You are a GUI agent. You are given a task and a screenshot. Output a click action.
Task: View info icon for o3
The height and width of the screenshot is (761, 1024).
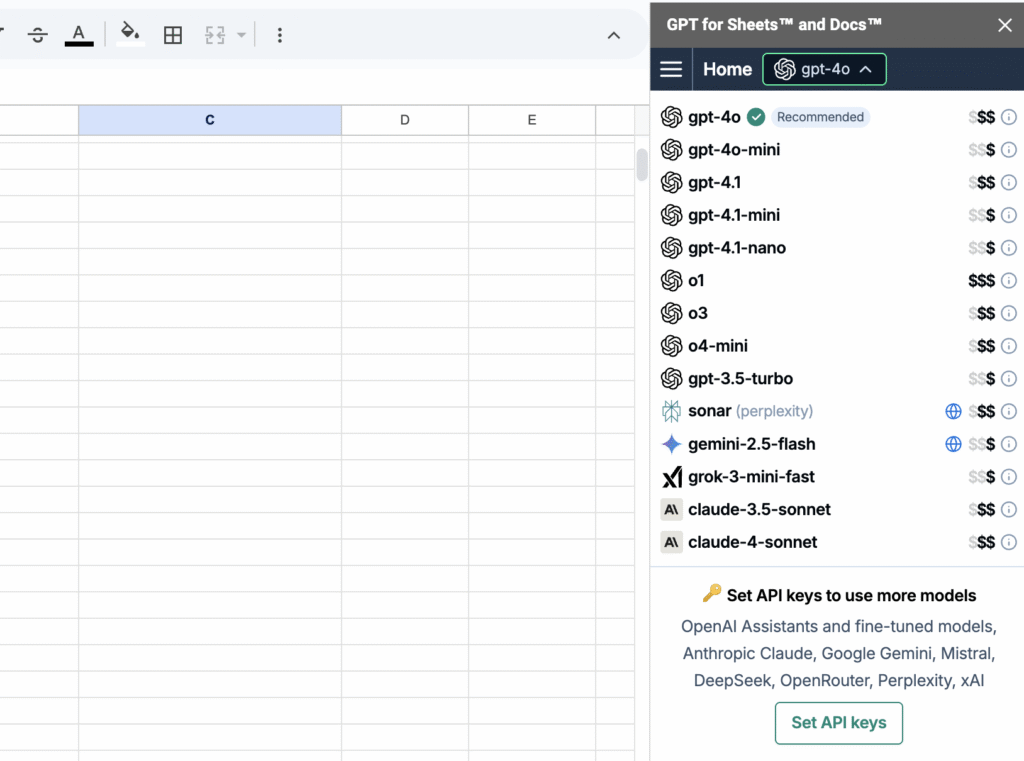click(x=1008, y=313)
